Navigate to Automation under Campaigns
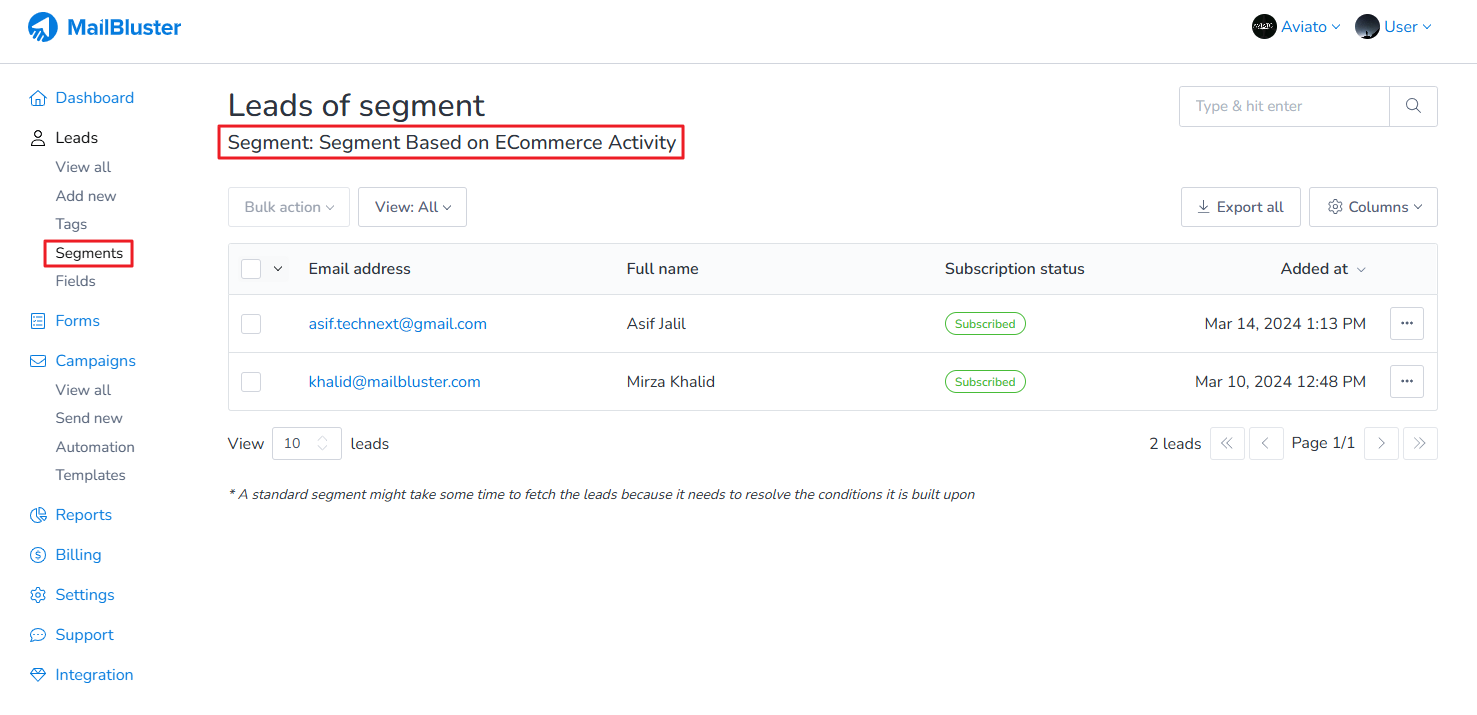 [x=95, y=447]
